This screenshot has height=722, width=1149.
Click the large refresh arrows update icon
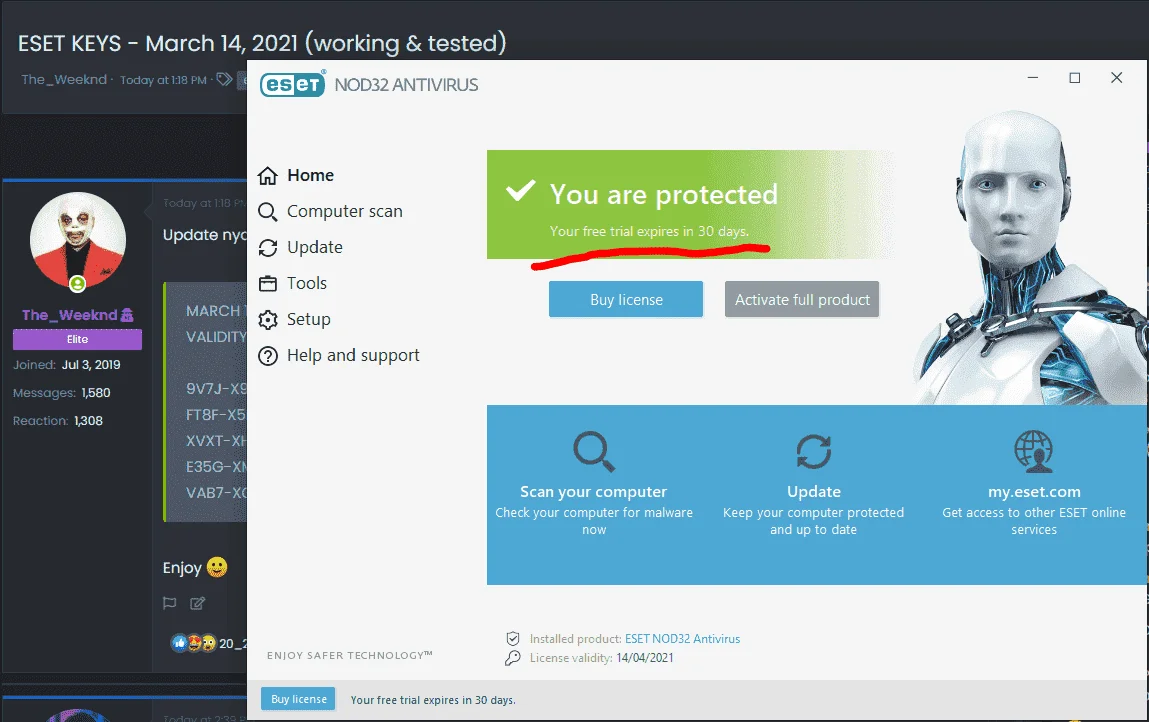pos(813,452)
